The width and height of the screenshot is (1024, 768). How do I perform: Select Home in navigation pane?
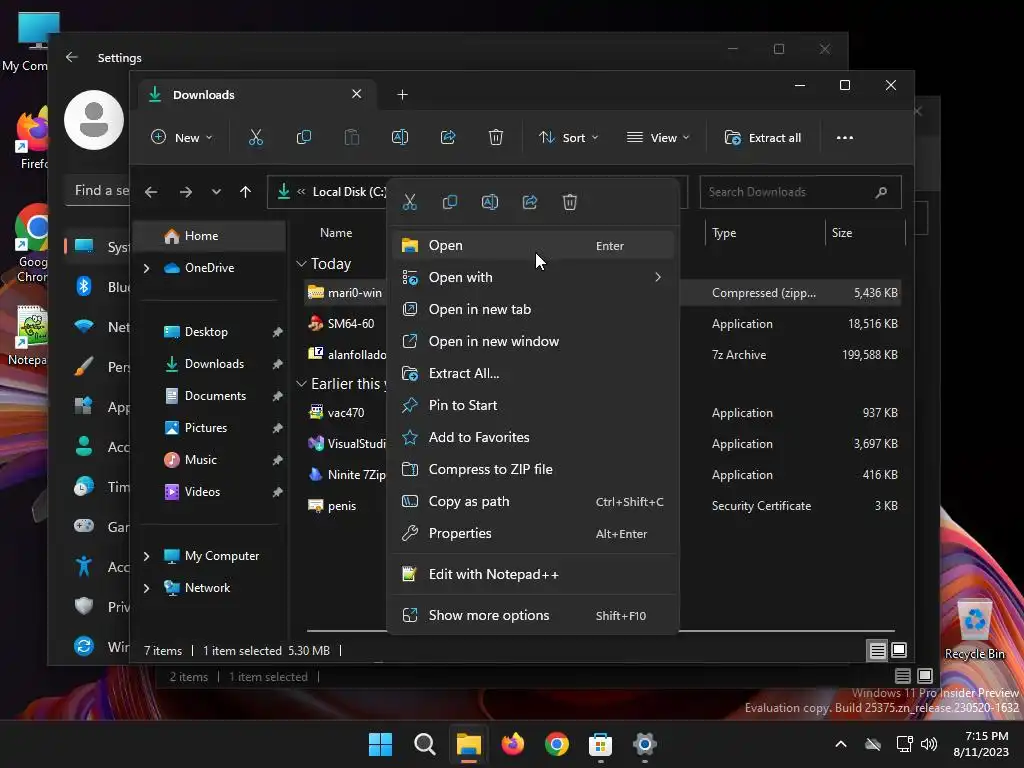click(x=209, y=236)
